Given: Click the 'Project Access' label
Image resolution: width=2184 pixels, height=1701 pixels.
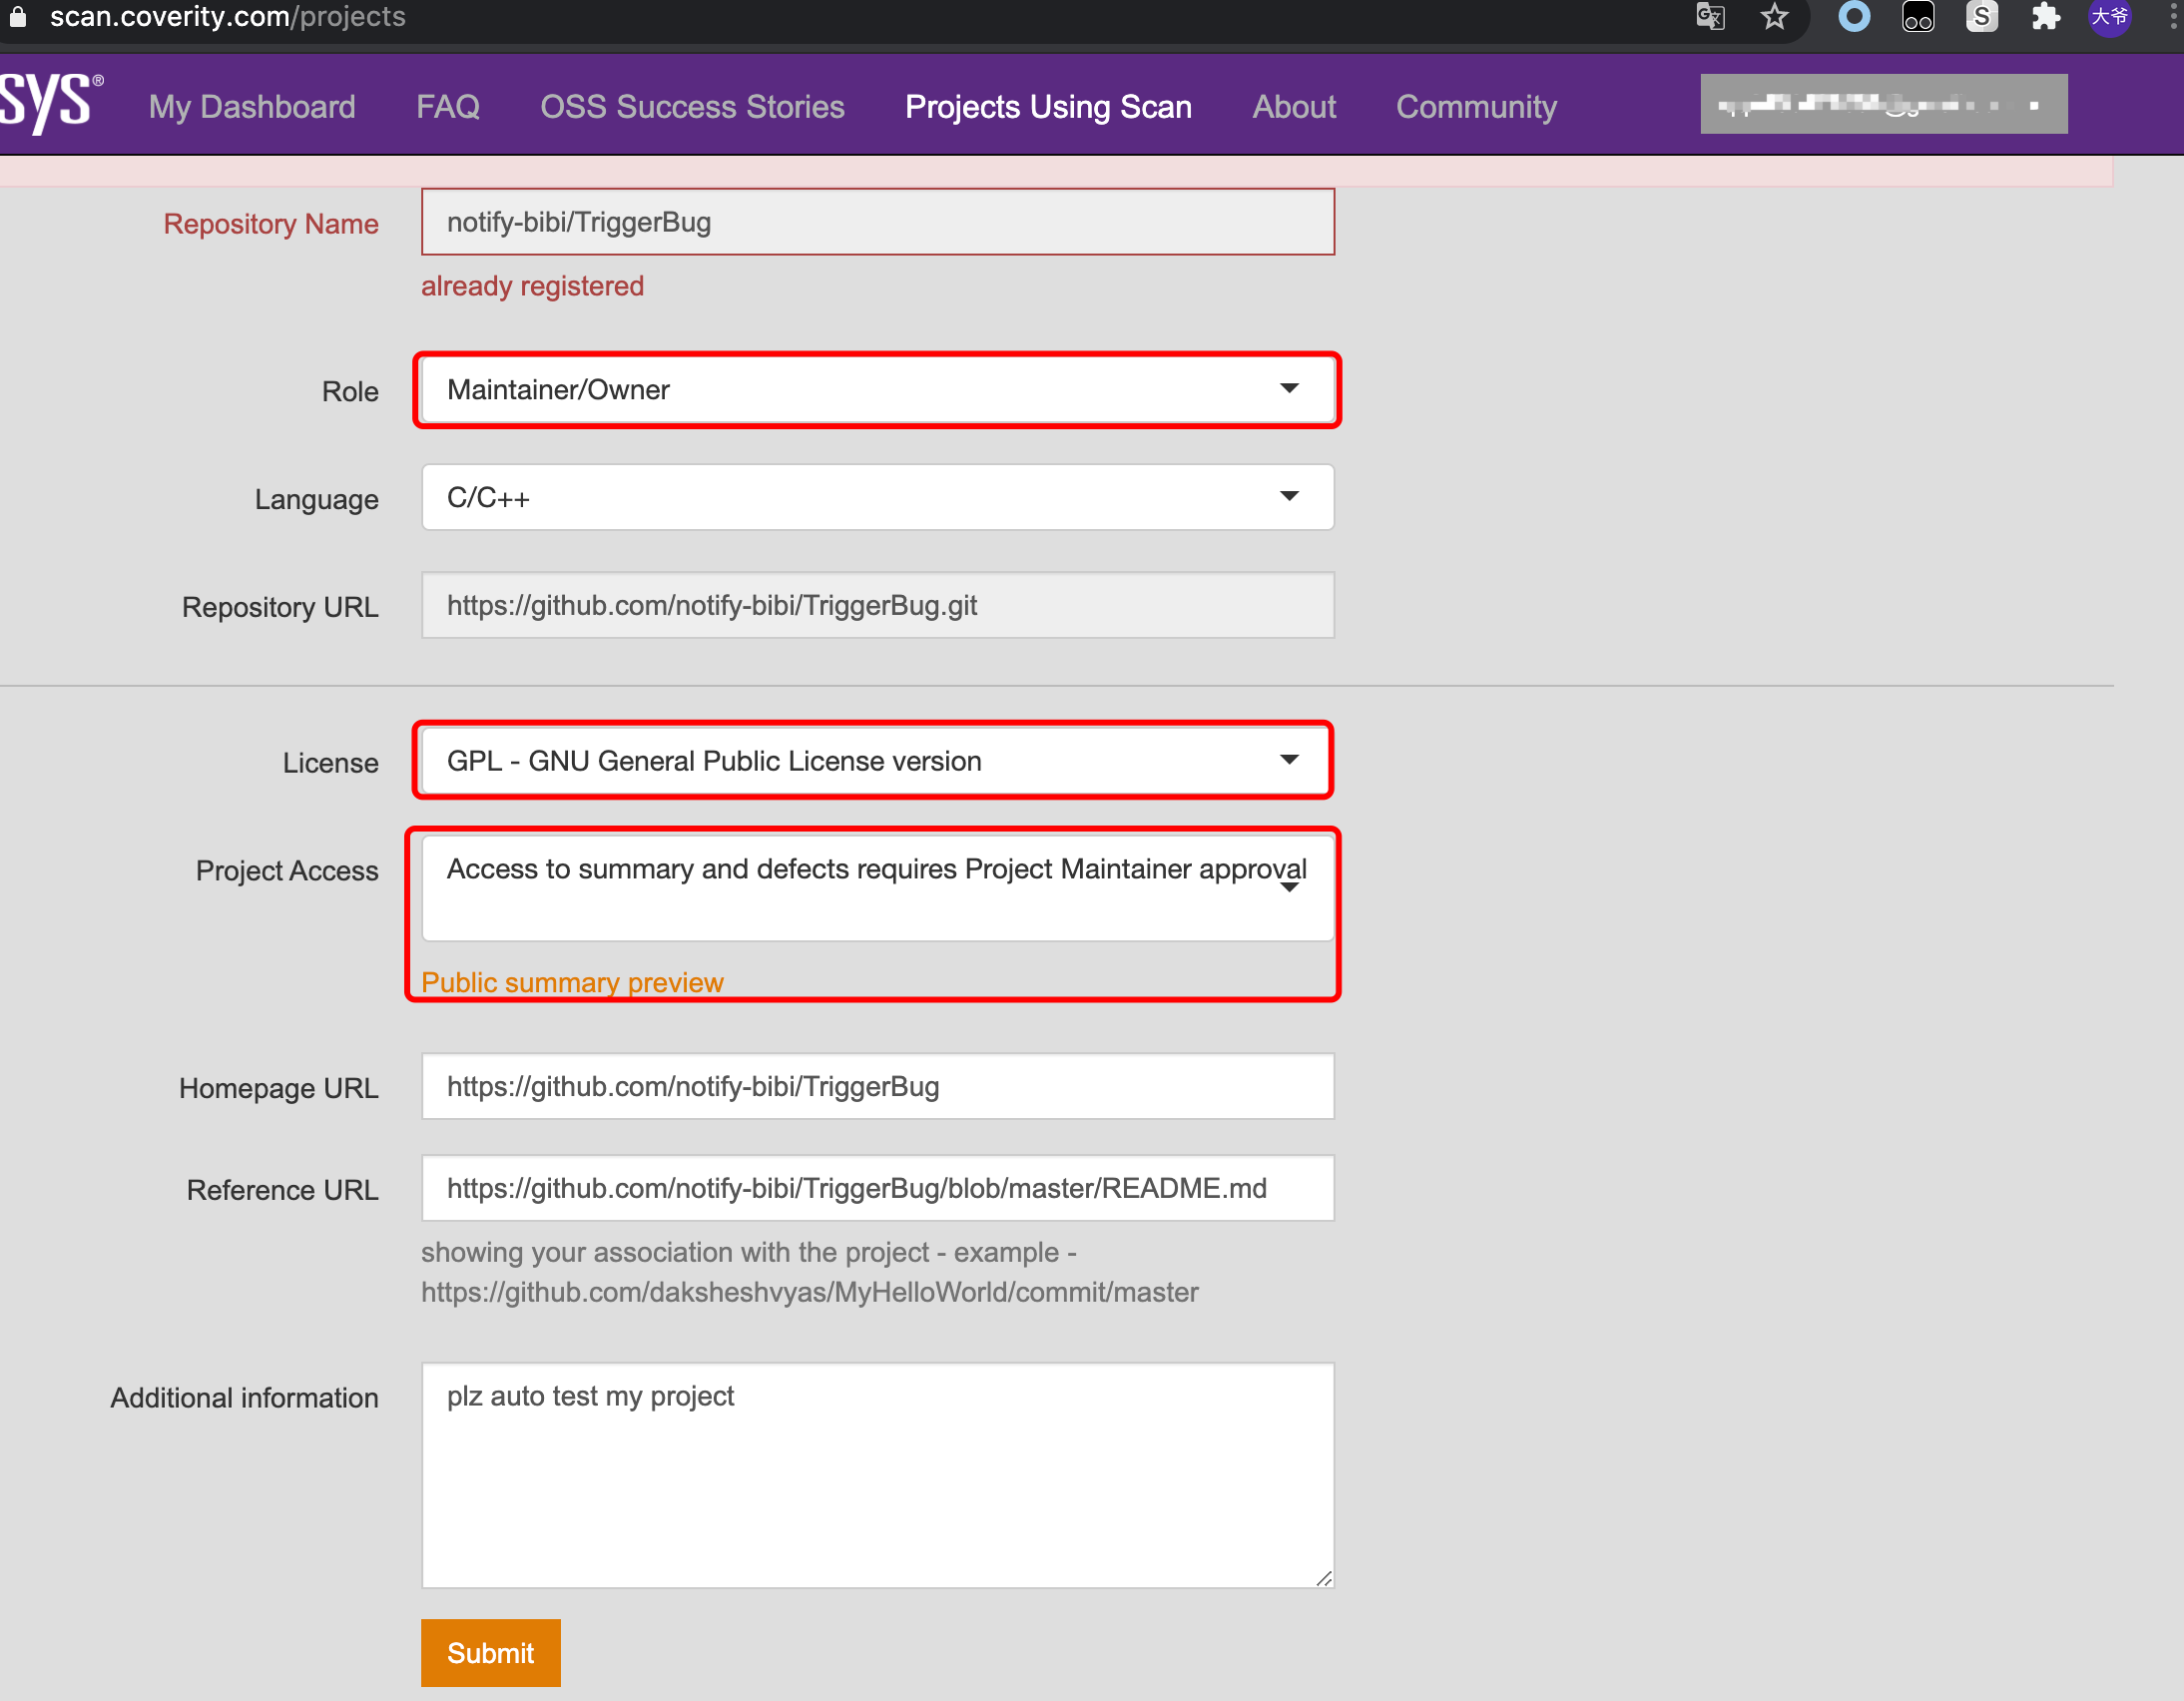Looking at the screenshot, I should (x=287, y=871).
